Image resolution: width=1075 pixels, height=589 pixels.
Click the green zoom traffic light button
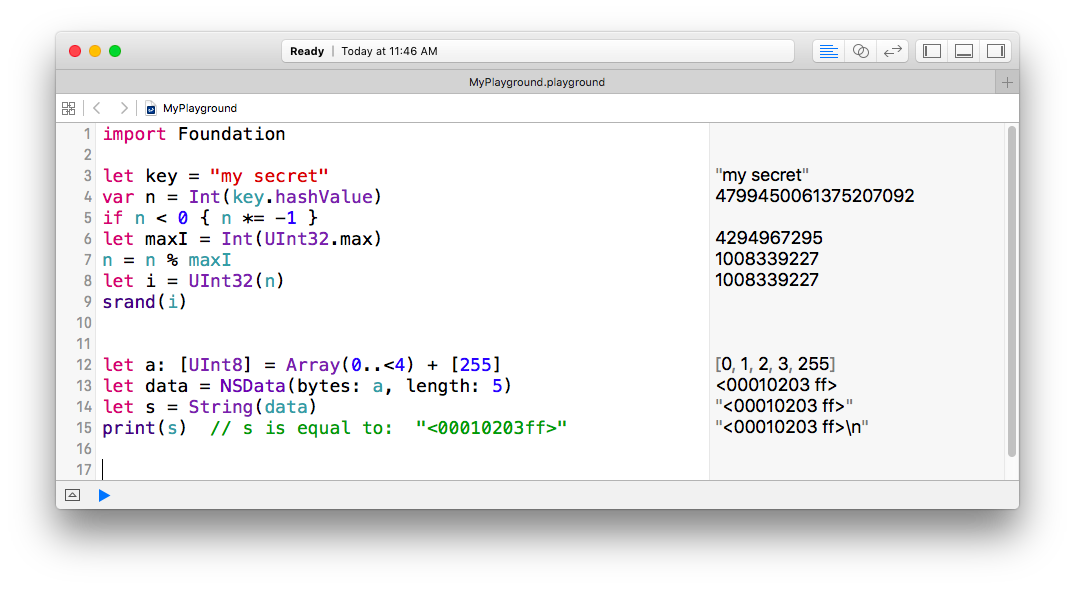(x=114, y=50)
